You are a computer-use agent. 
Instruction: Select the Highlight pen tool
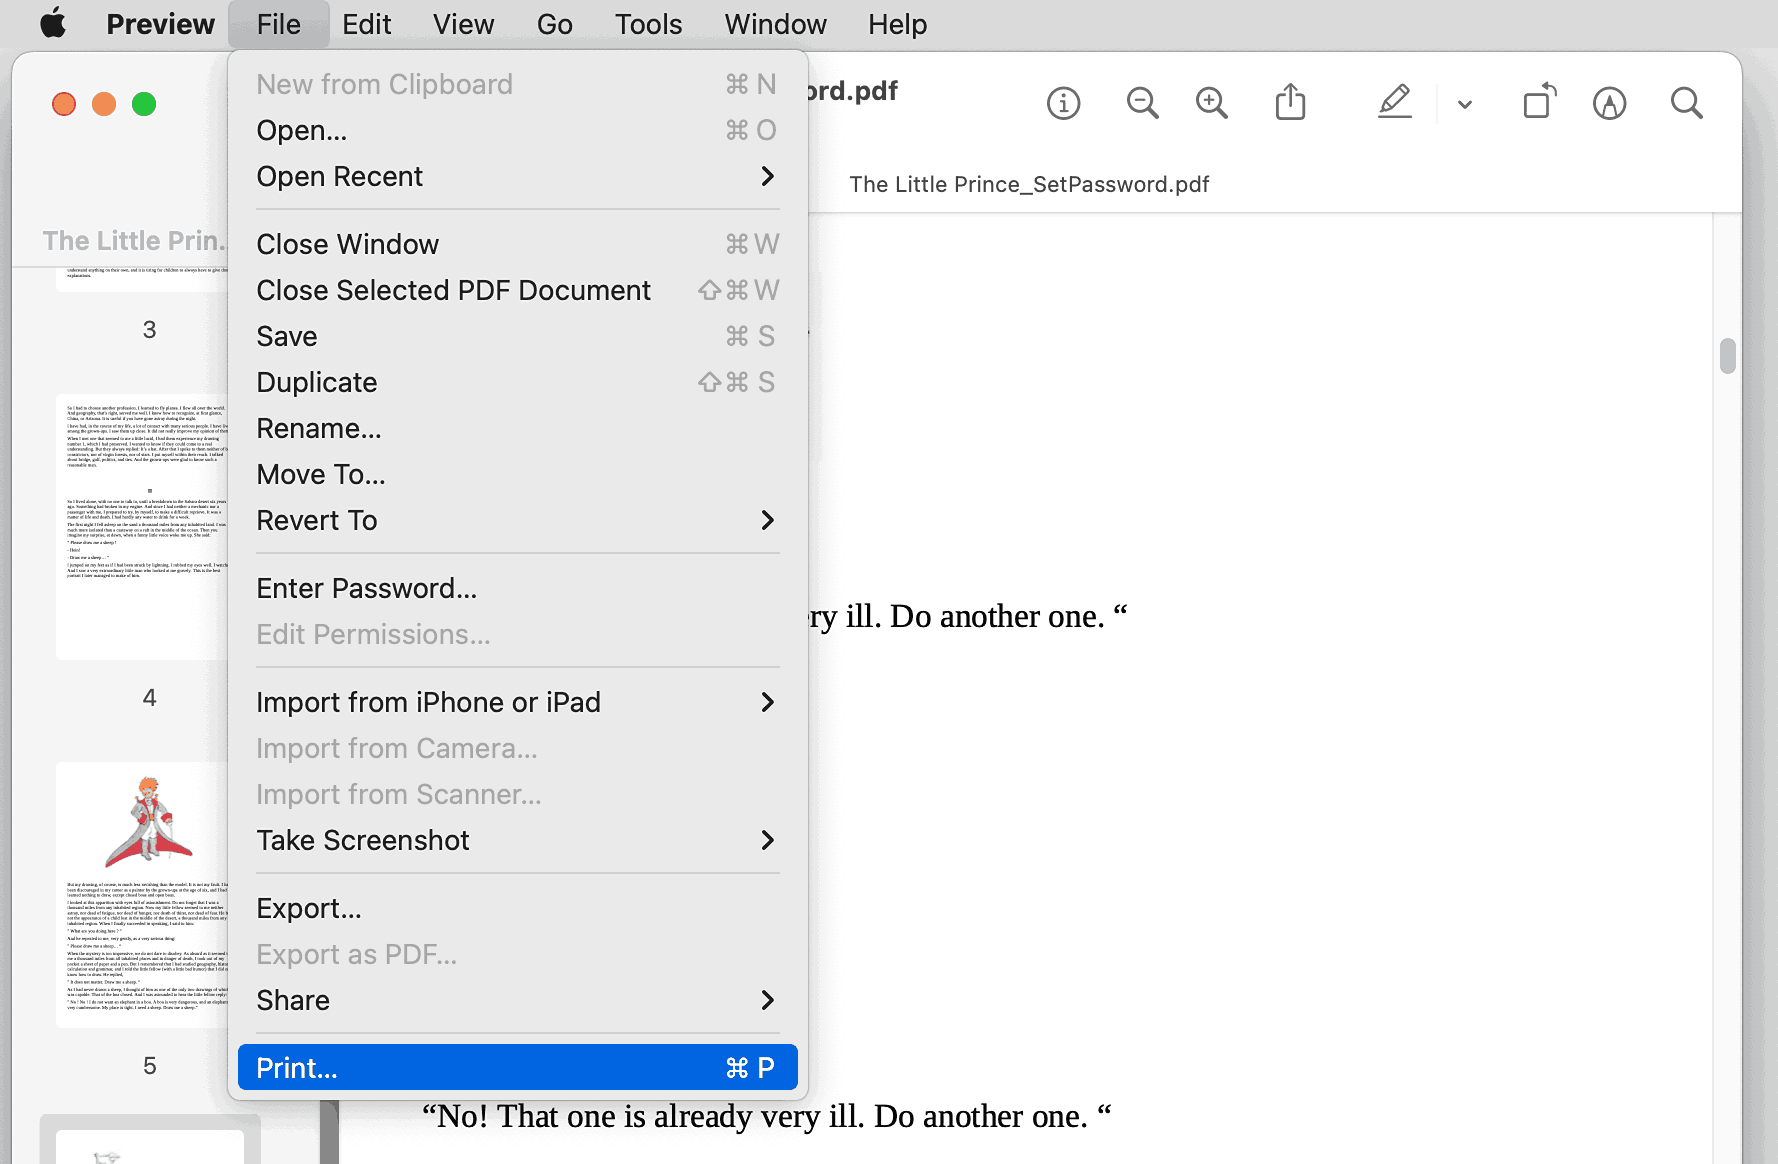pos(1394,102)
